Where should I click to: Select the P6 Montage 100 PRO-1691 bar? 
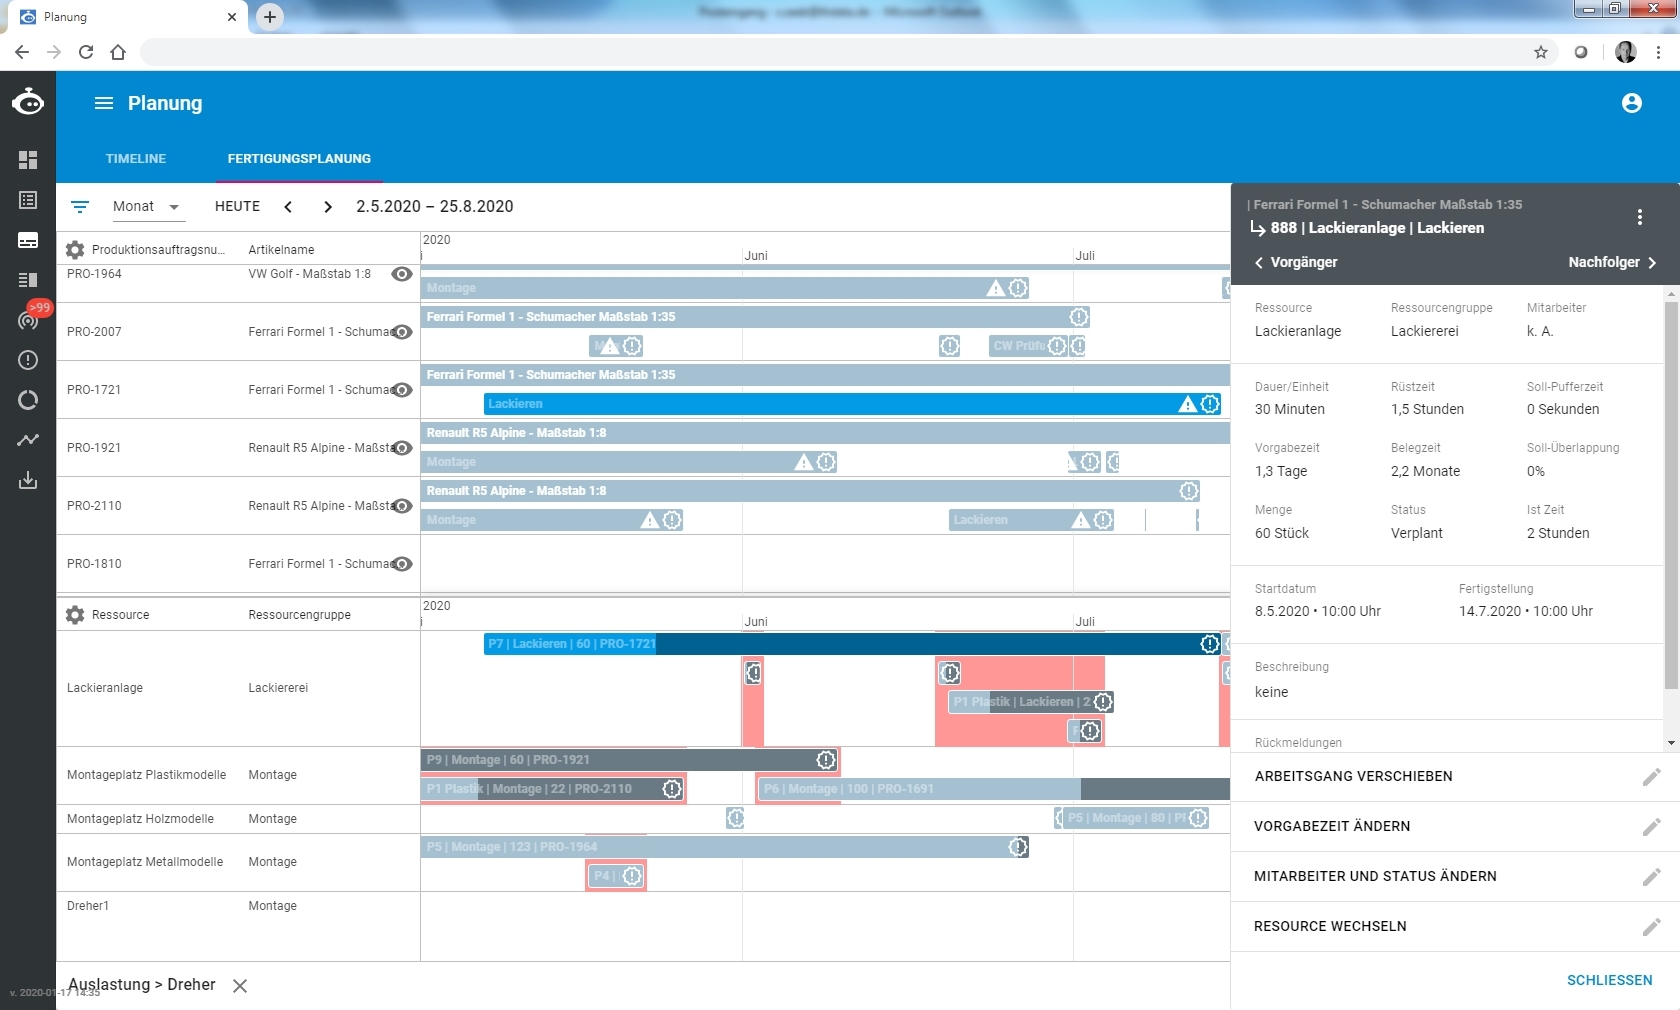pos(992,789)
